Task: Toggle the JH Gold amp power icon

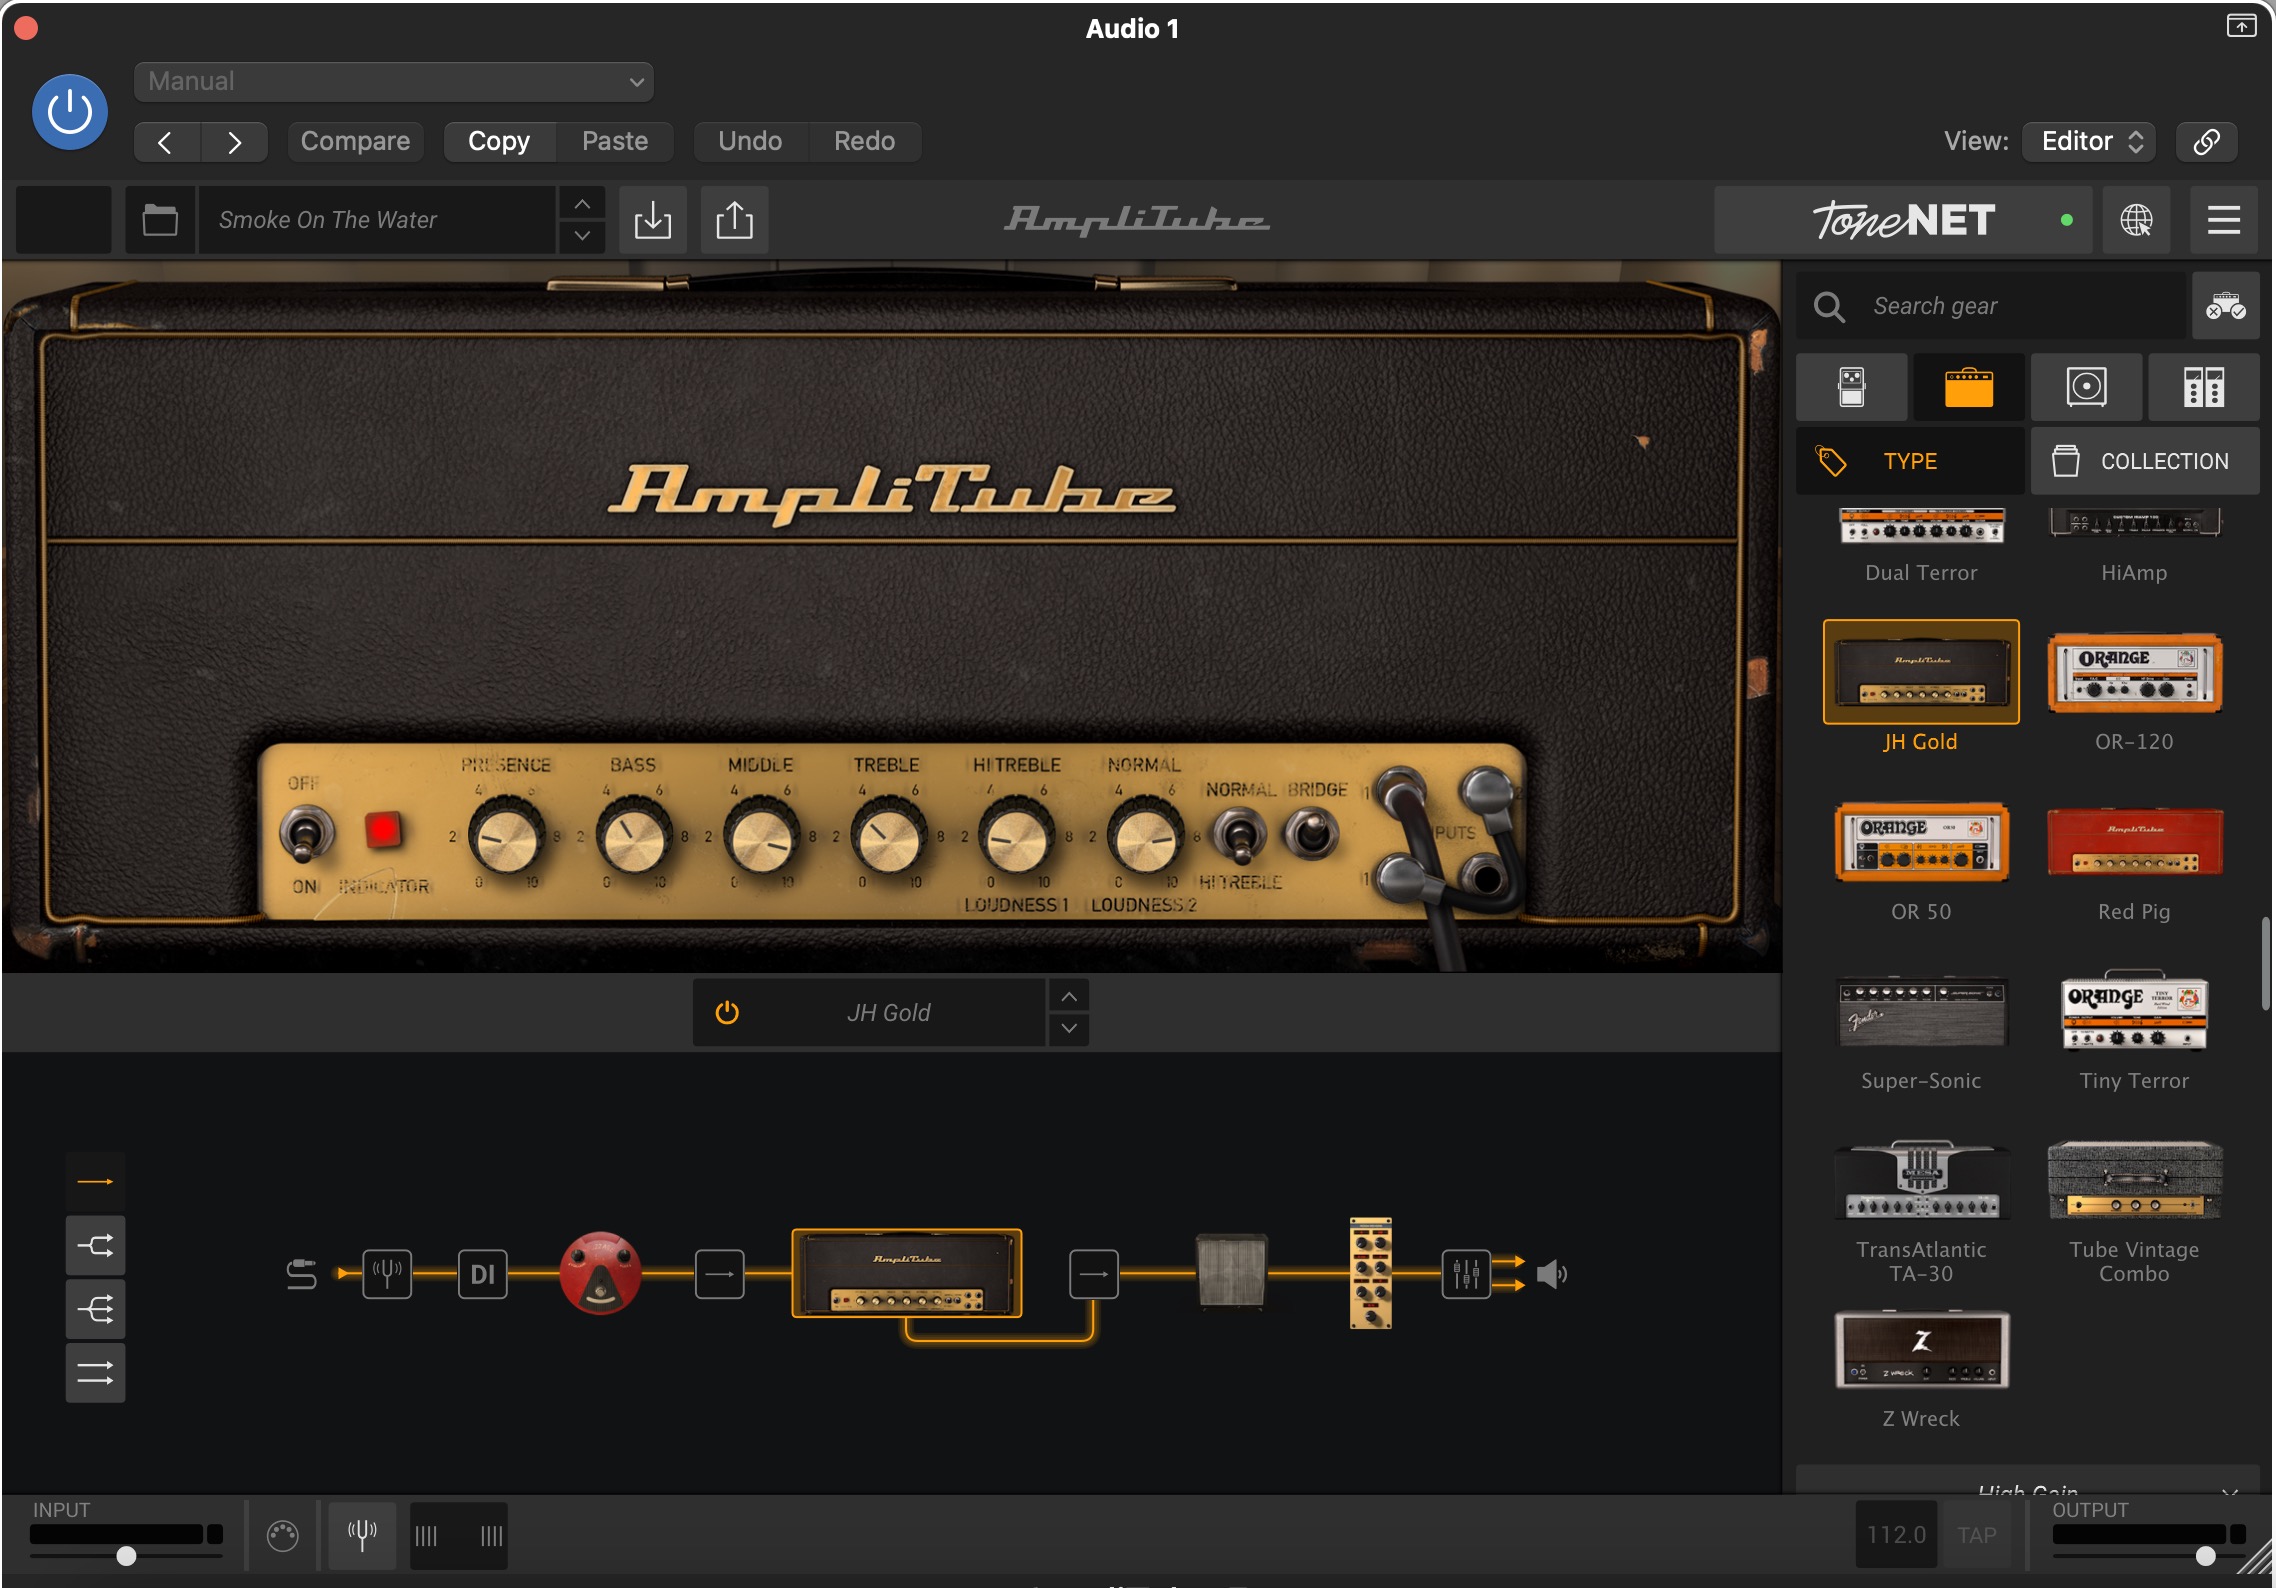Action: [727, 1013]
